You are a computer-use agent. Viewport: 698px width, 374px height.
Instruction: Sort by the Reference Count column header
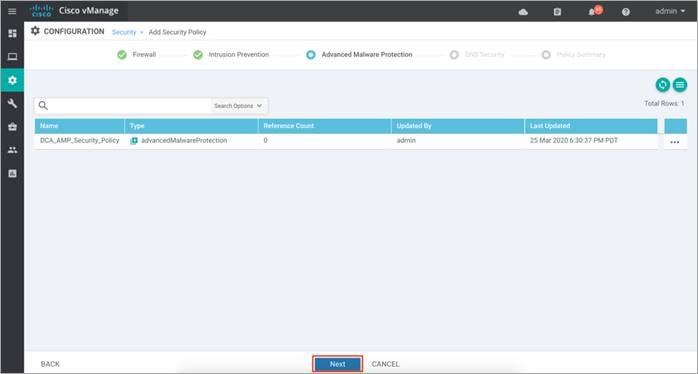[x=325, y=126]
